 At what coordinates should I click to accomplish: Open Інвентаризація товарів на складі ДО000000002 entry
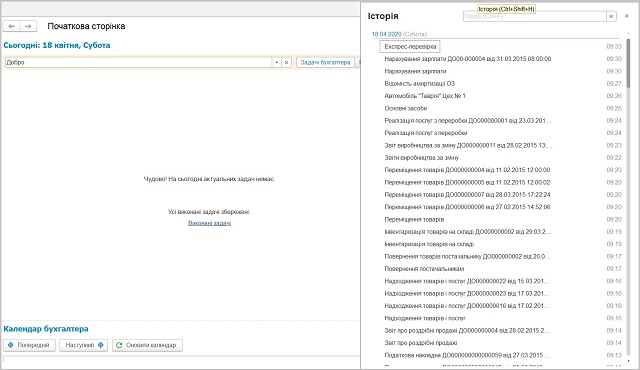468,232
